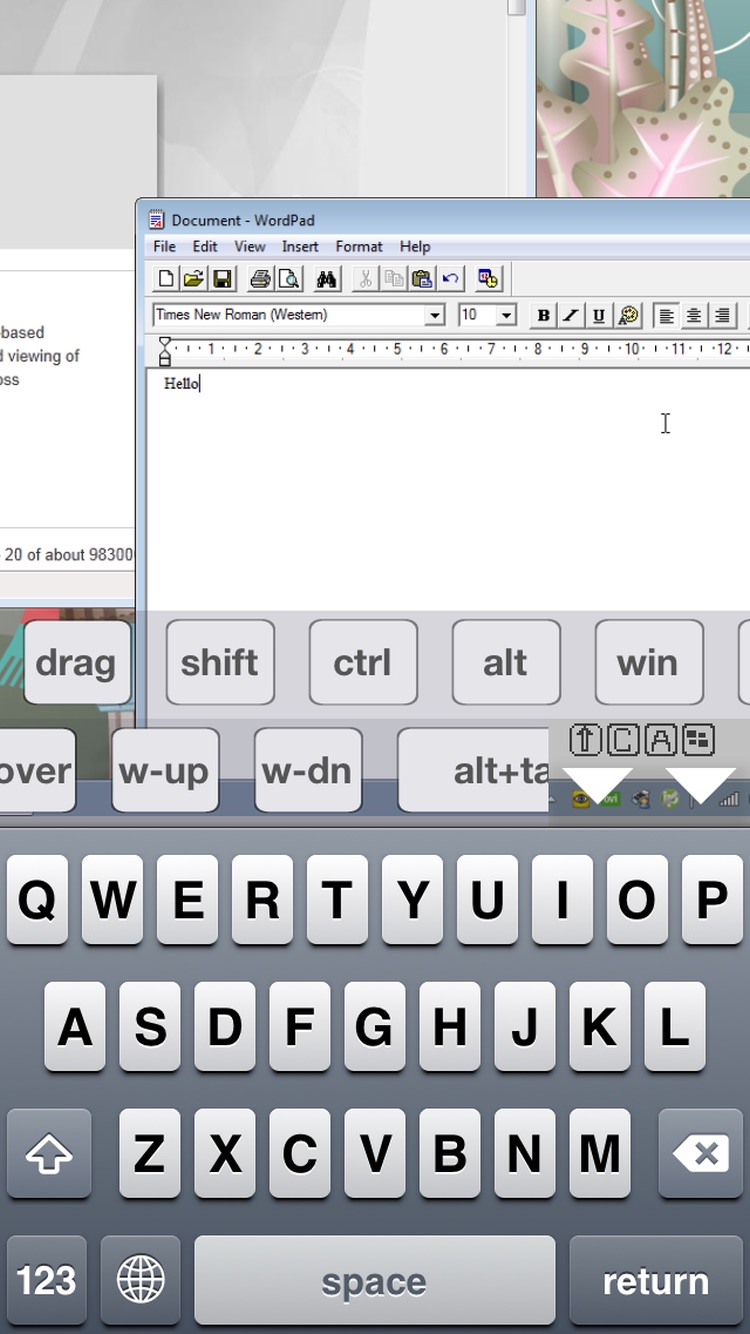Expand the Times New Roman font dropdown

click(x=435, y=315)
